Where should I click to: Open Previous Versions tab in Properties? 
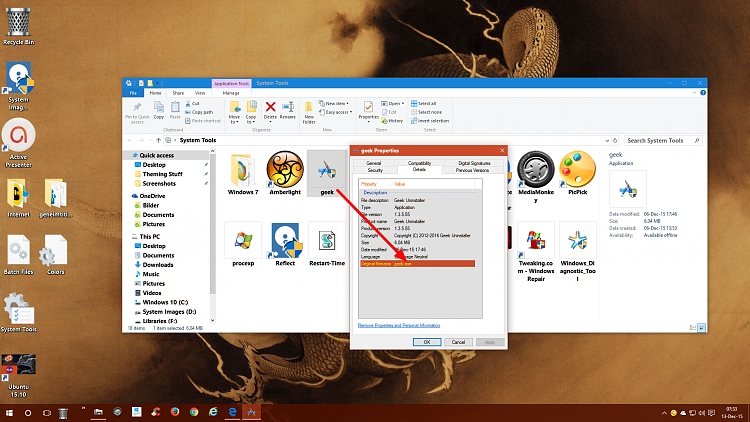(x=472, y=170)
